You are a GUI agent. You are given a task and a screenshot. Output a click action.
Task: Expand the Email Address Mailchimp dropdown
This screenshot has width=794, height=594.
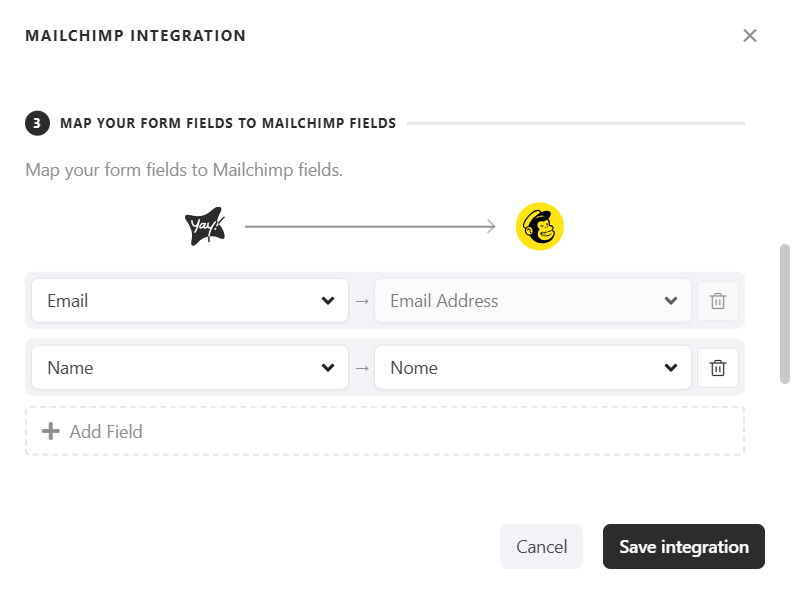[x=532, y=301]
